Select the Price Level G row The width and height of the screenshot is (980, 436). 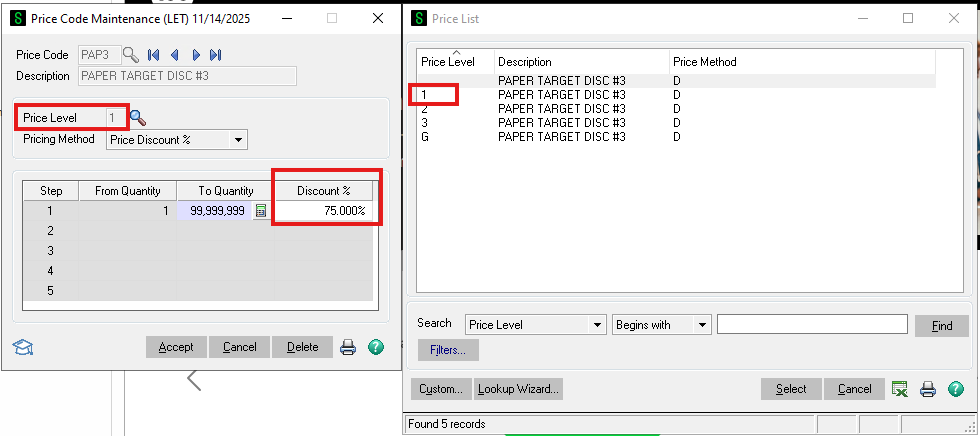coord(560,137)
